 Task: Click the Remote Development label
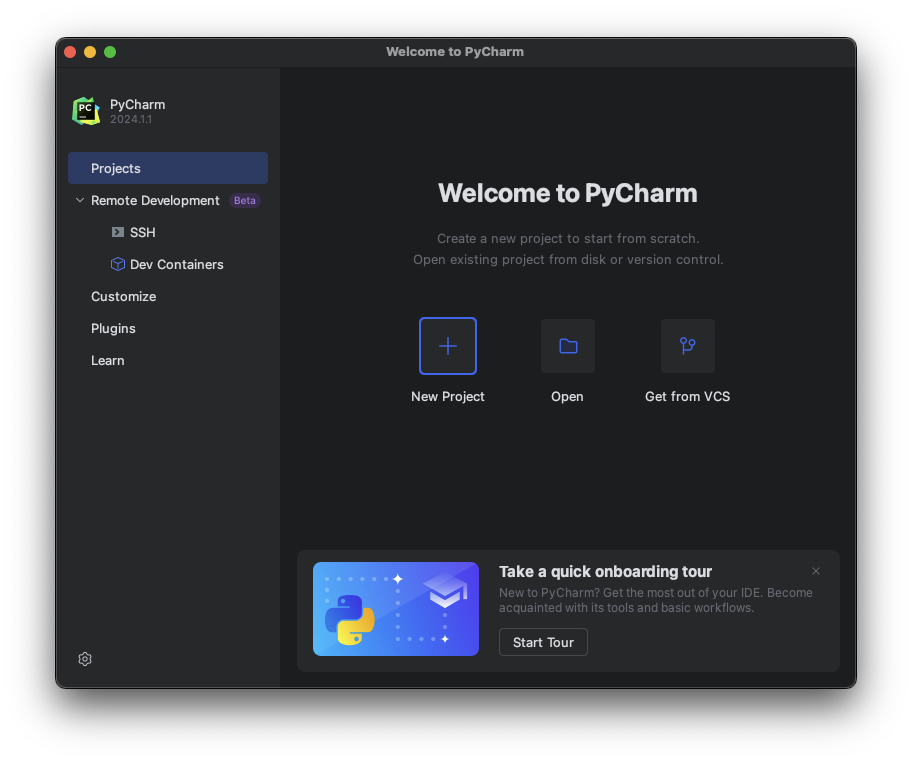coord(155,200)
